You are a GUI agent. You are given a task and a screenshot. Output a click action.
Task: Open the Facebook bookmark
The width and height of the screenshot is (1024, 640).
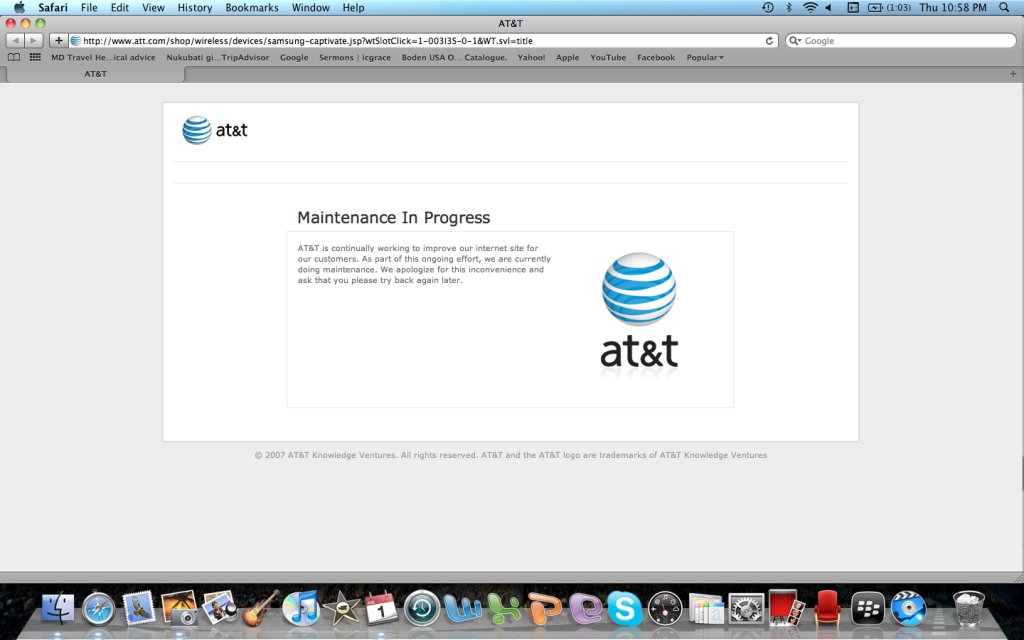point(656,57)
